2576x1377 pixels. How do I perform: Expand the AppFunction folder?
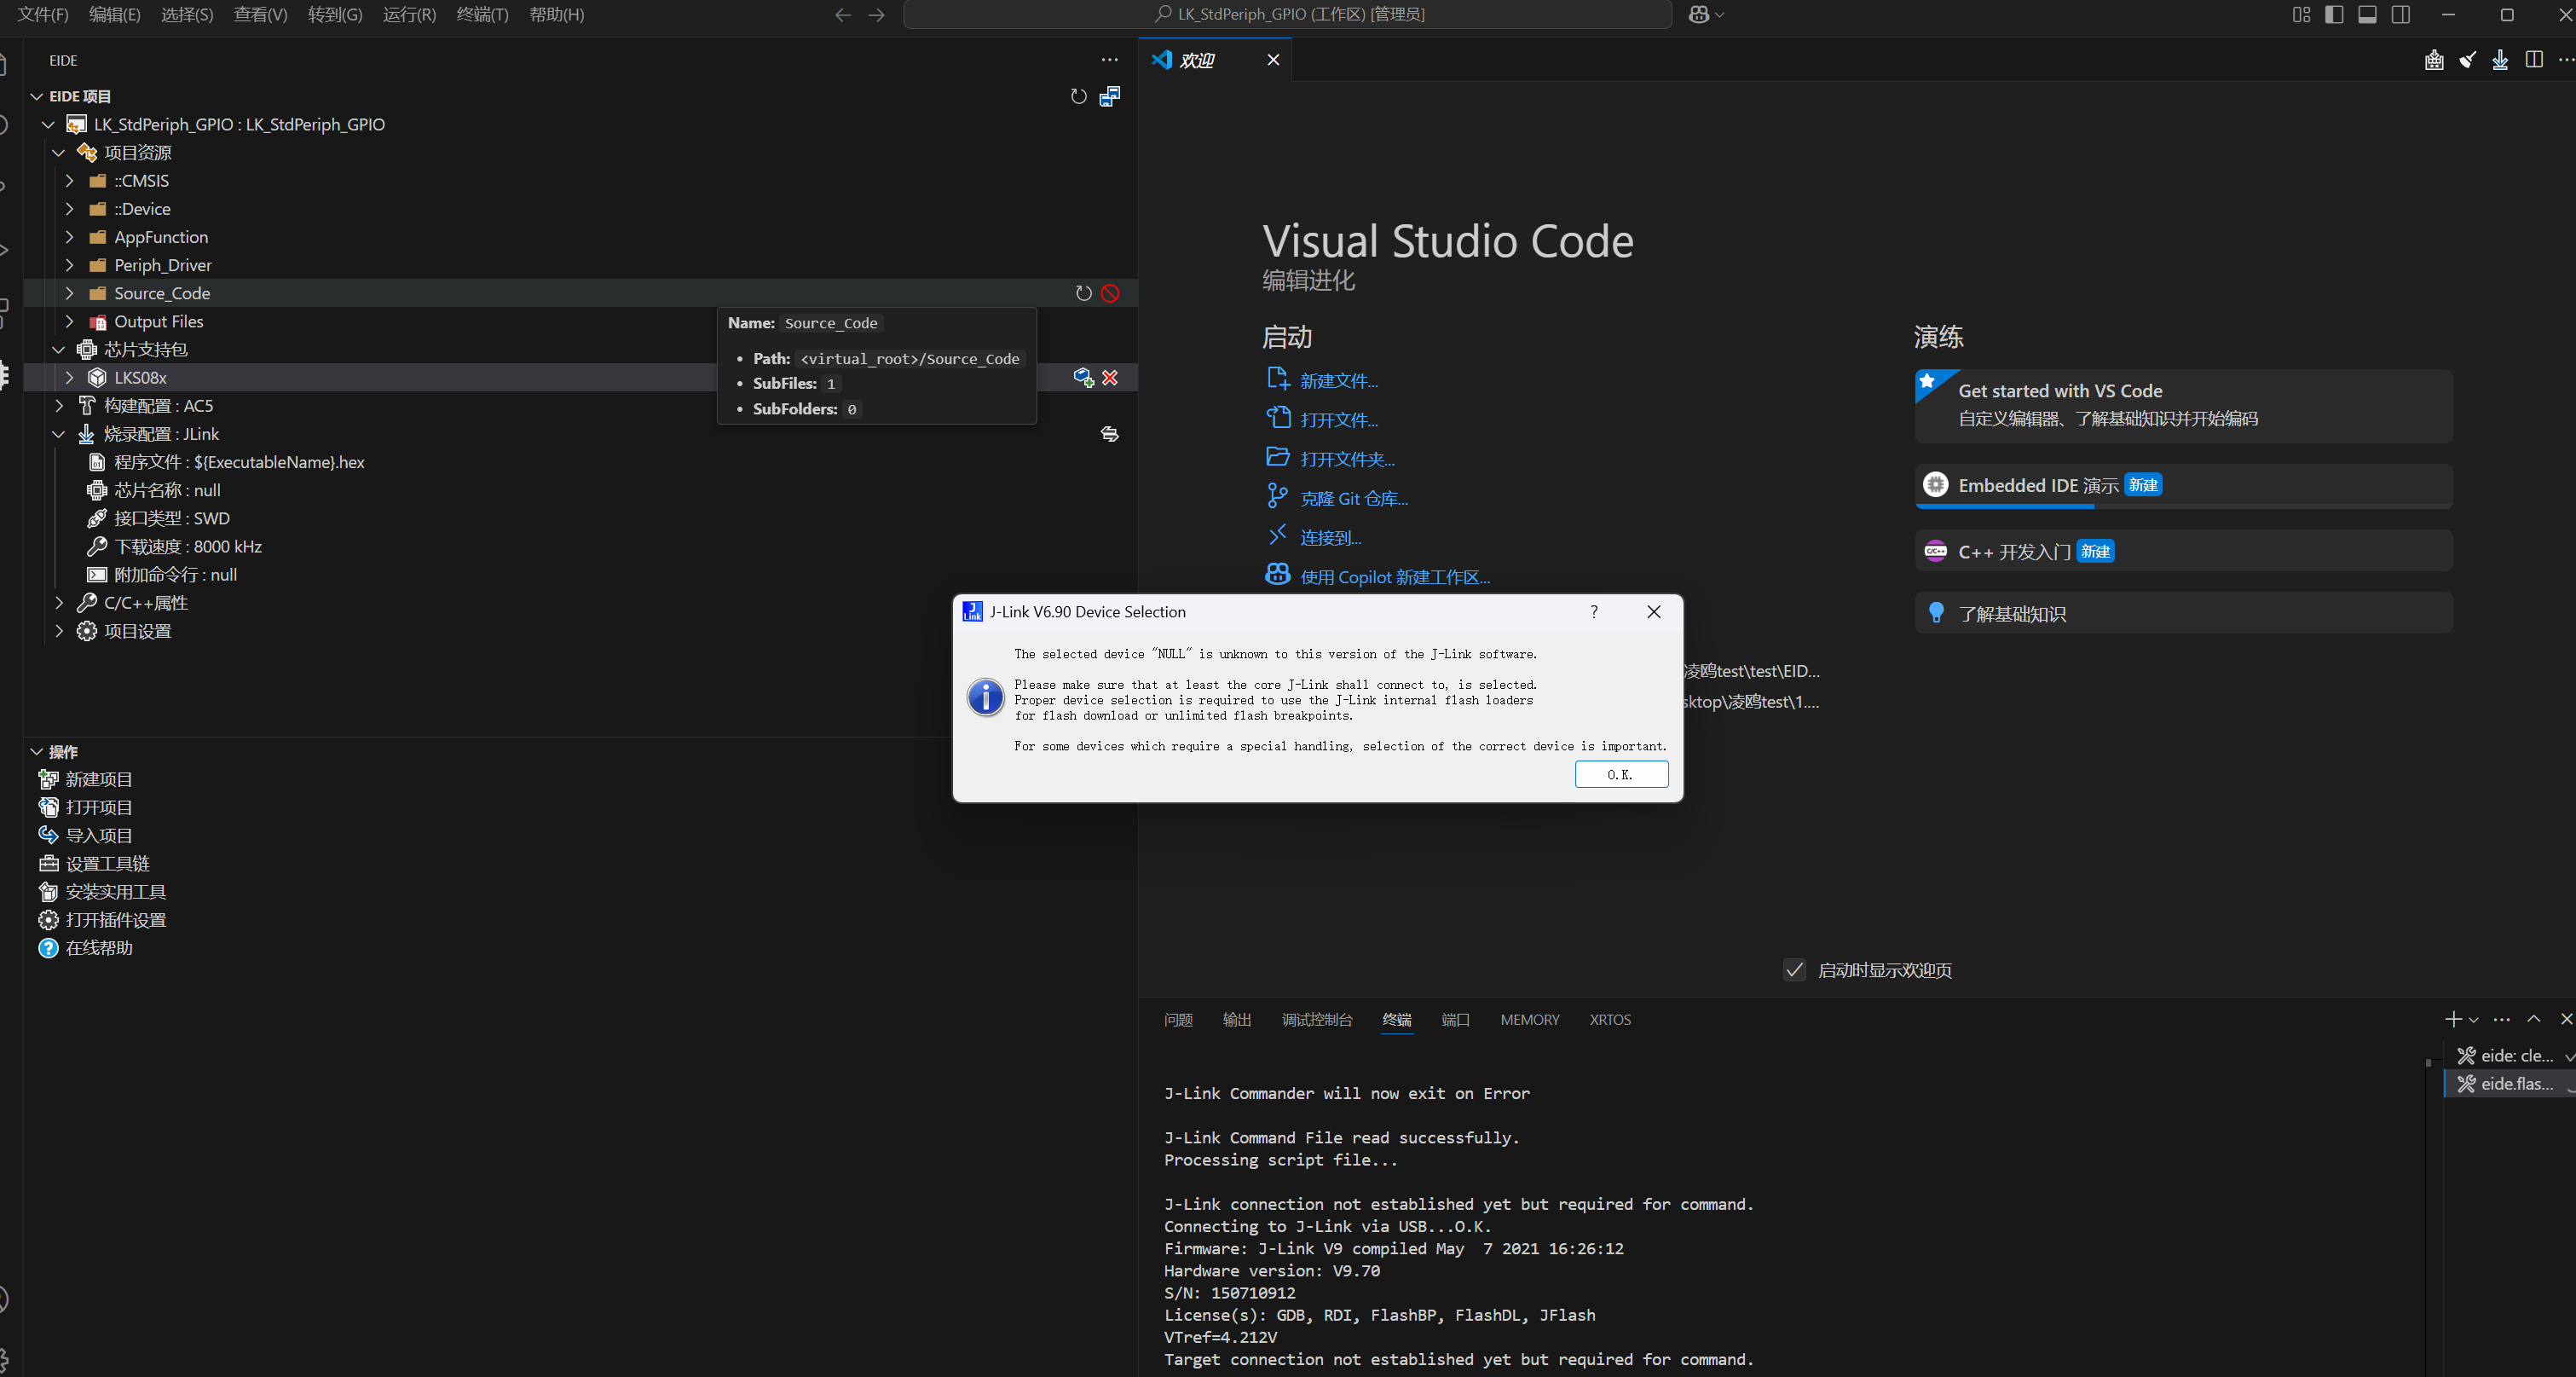coord(69,237)
